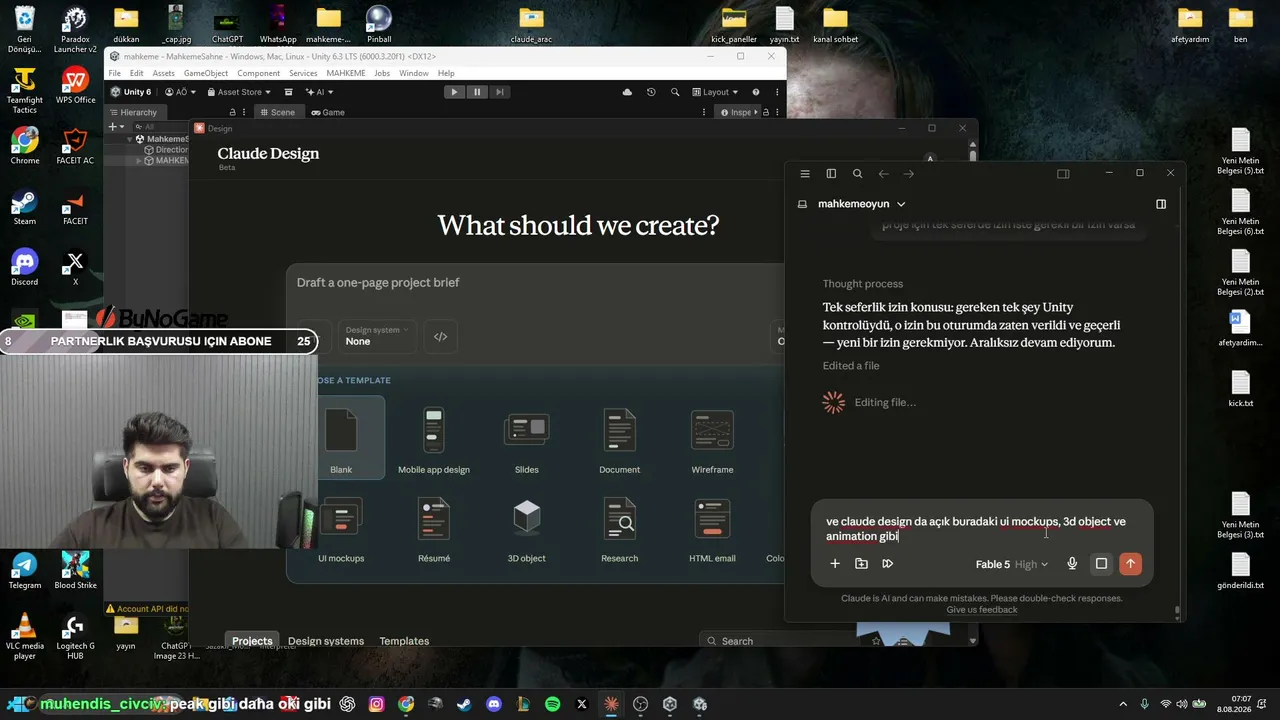Open the Unity File menu
The width and height of the screenshot is (1280, 720).
115,73
